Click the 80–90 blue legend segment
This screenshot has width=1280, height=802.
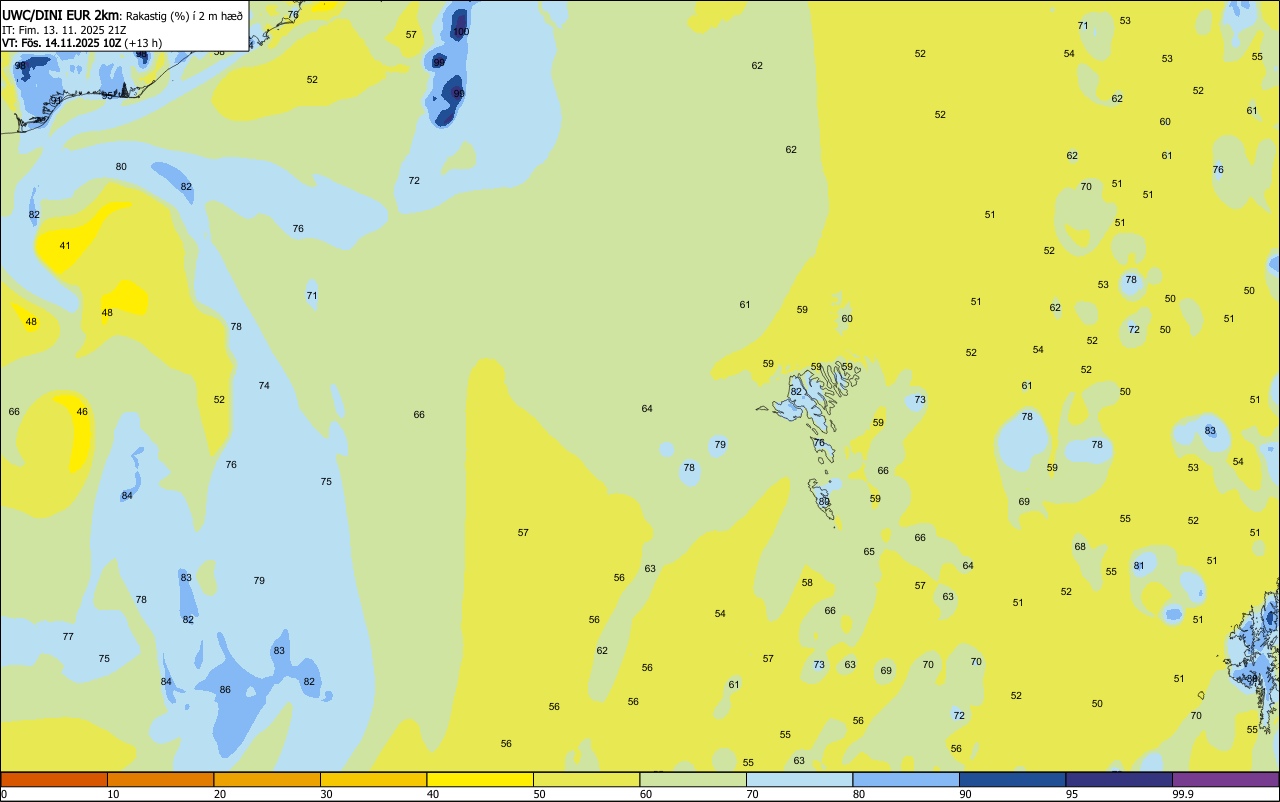[x=906, y=779]
